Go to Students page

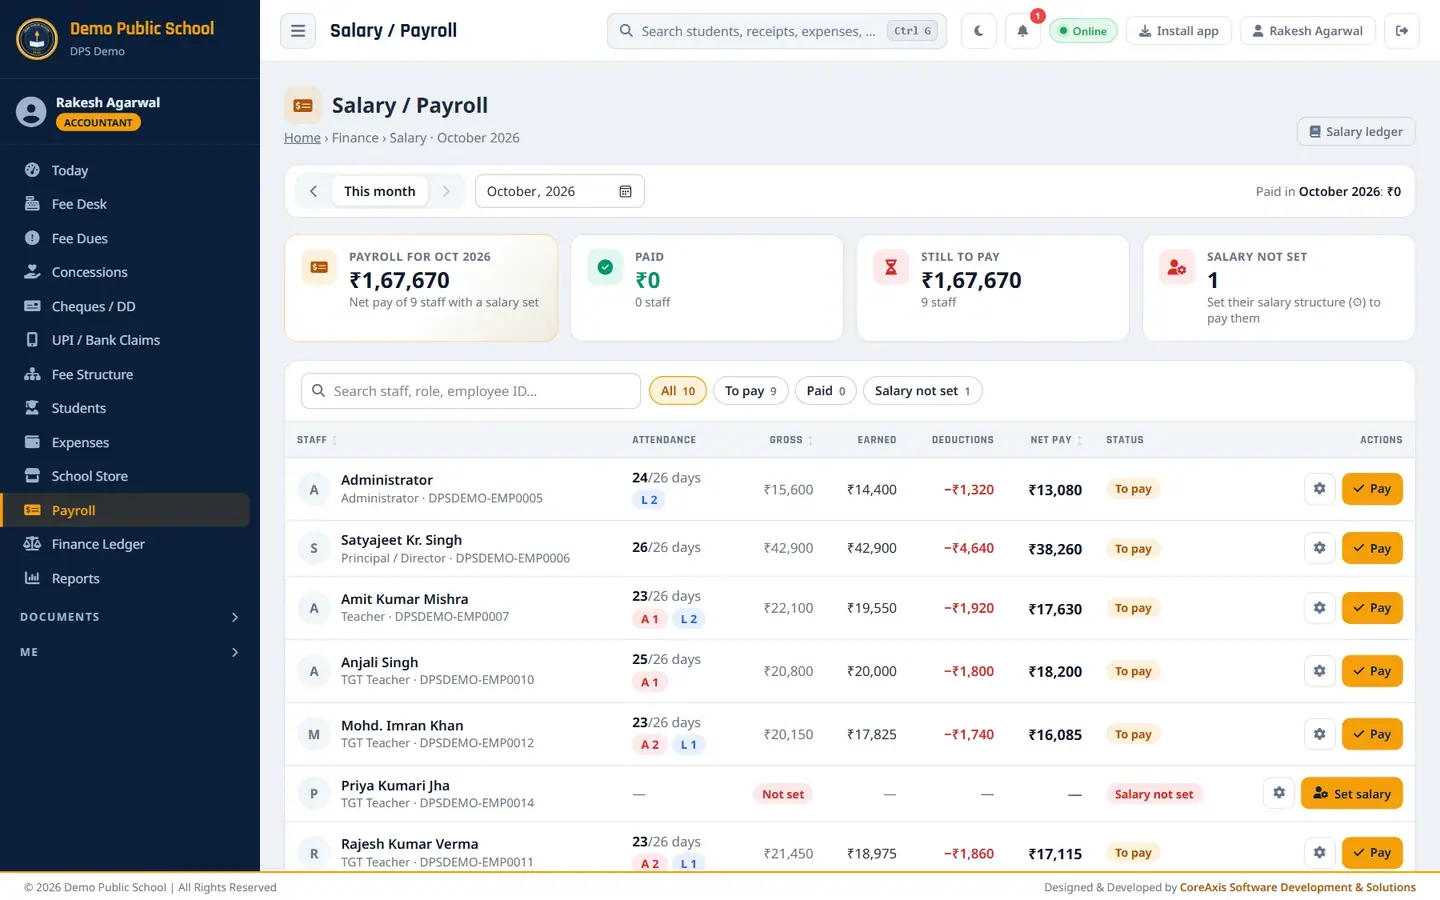[125, 408]
